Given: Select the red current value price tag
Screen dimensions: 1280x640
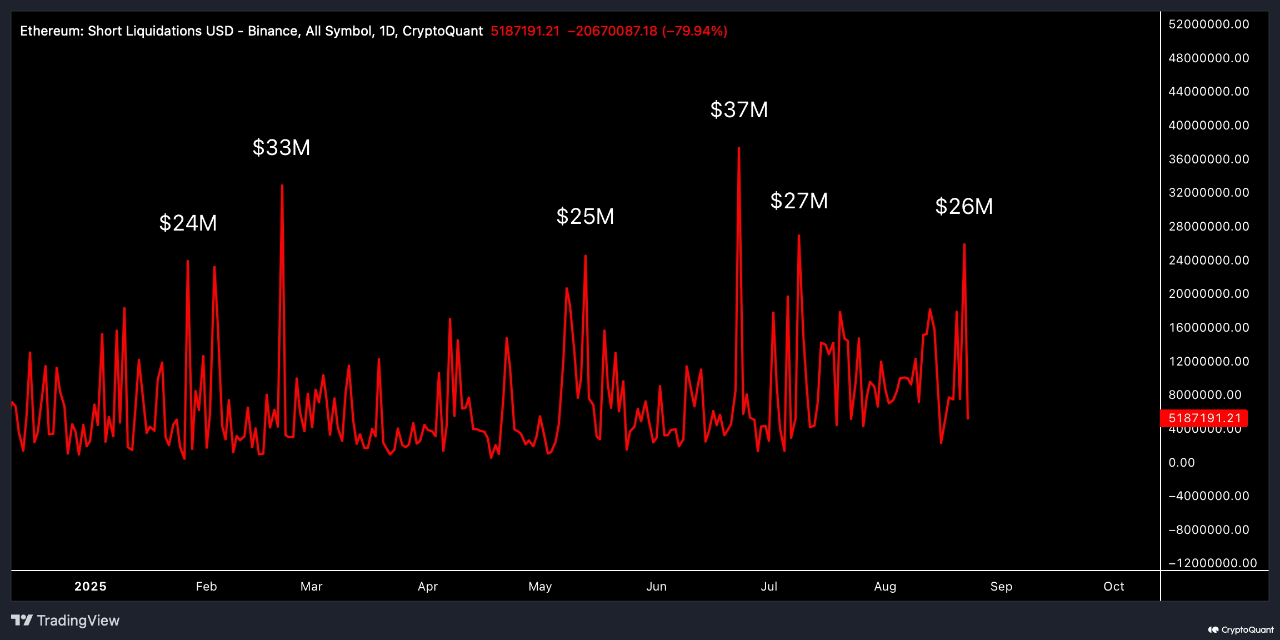Looking at the screenshot, I should [x=1203, y=418].
